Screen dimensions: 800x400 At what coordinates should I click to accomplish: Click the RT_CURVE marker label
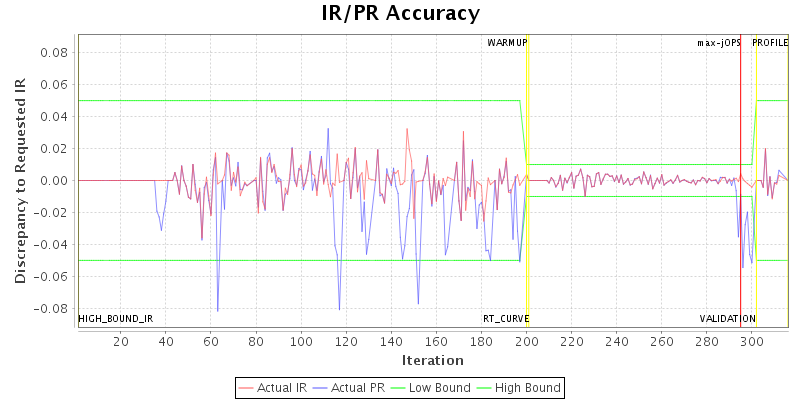click(506, 319)
